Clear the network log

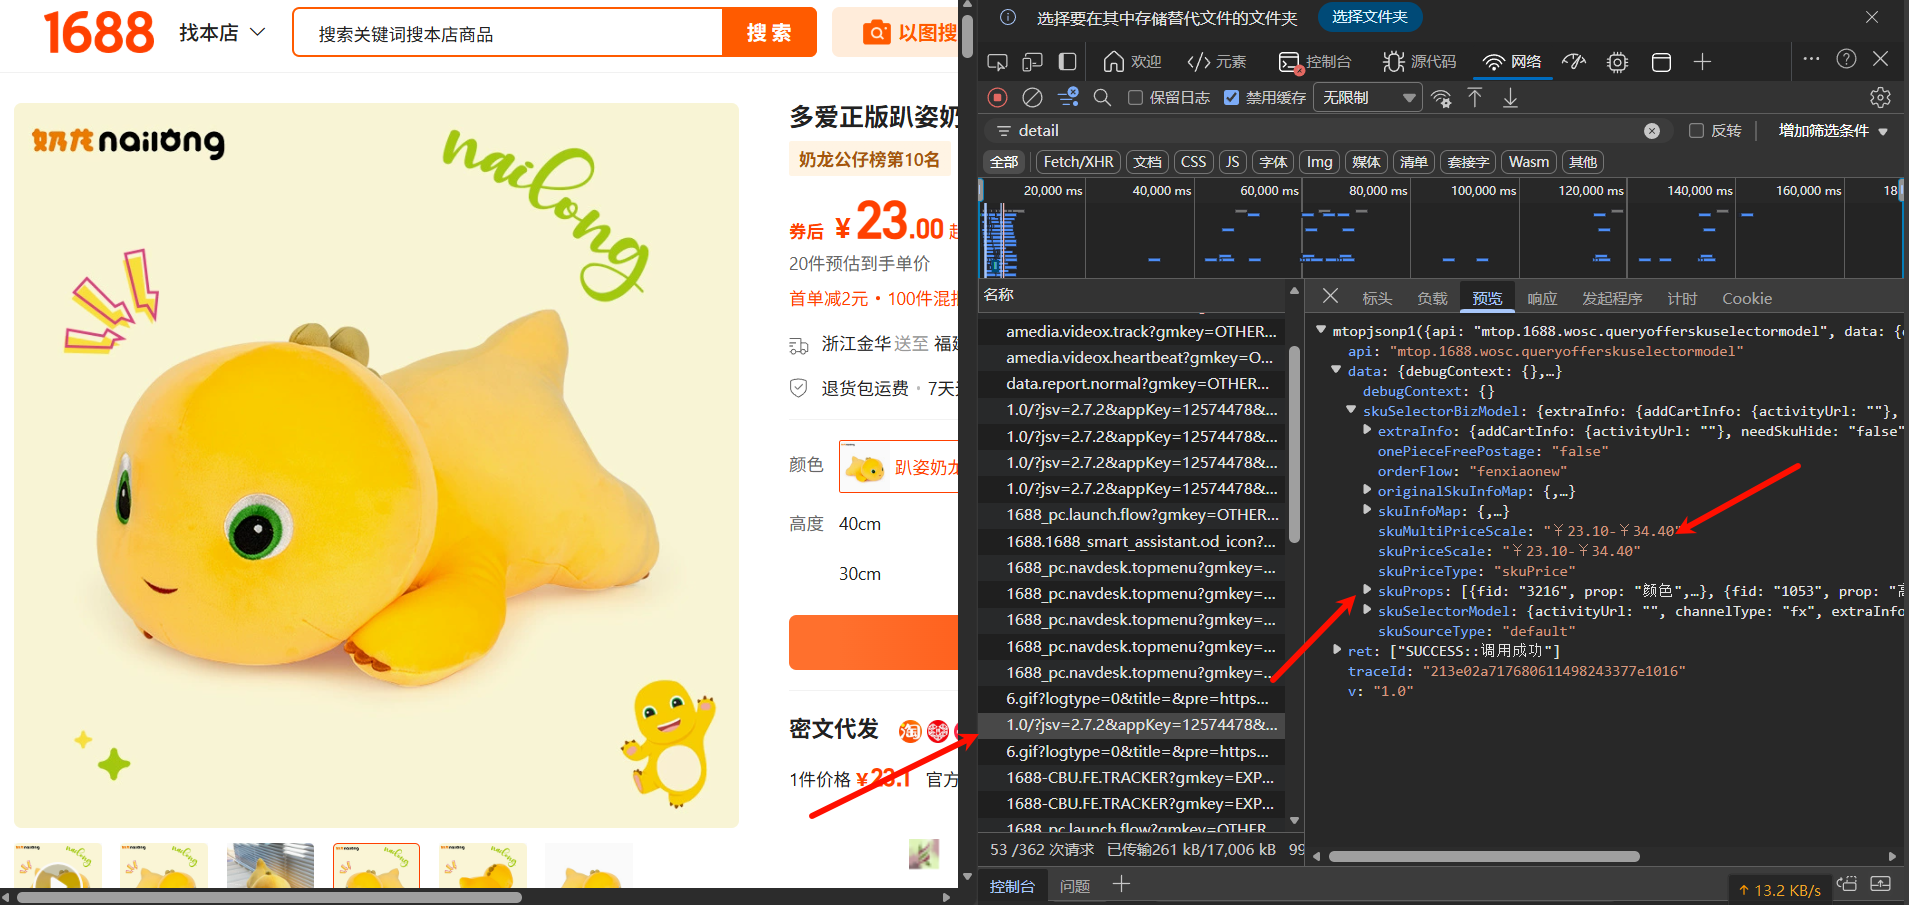click(1032, 97)
